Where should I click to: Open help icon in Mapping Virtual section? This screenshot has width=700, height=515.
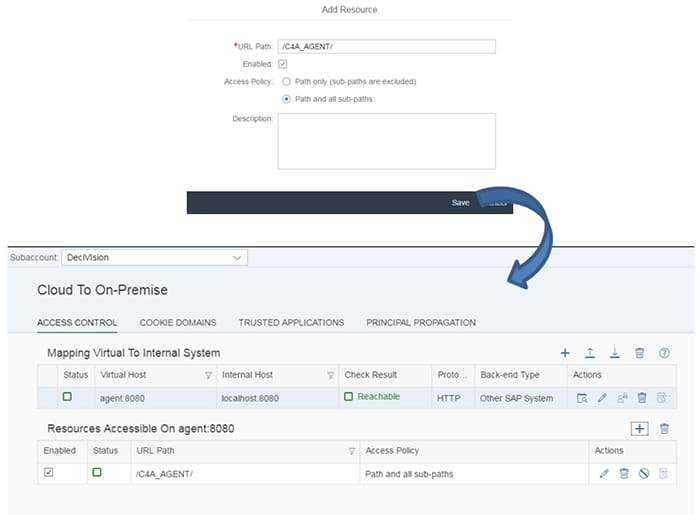(x=664, y=353)
